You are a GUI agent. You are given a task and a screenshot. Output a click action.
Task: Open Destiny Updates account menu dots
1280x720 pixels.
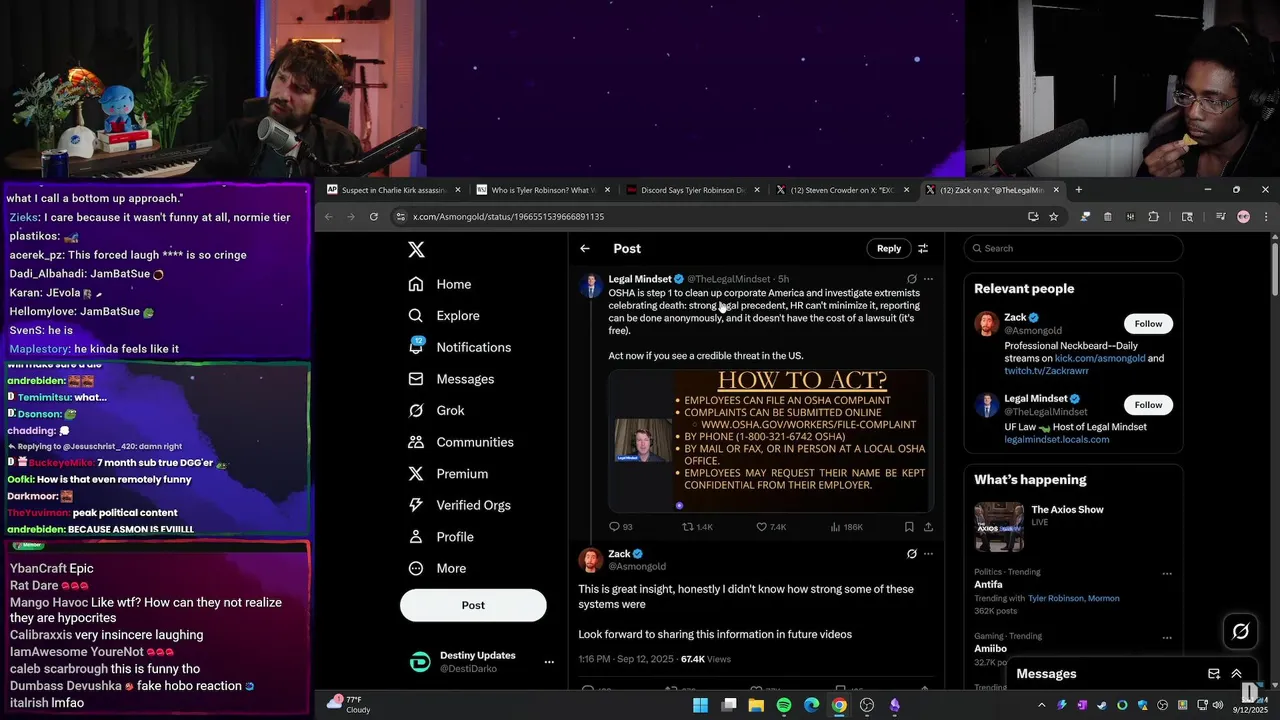(x=548, y=662)
